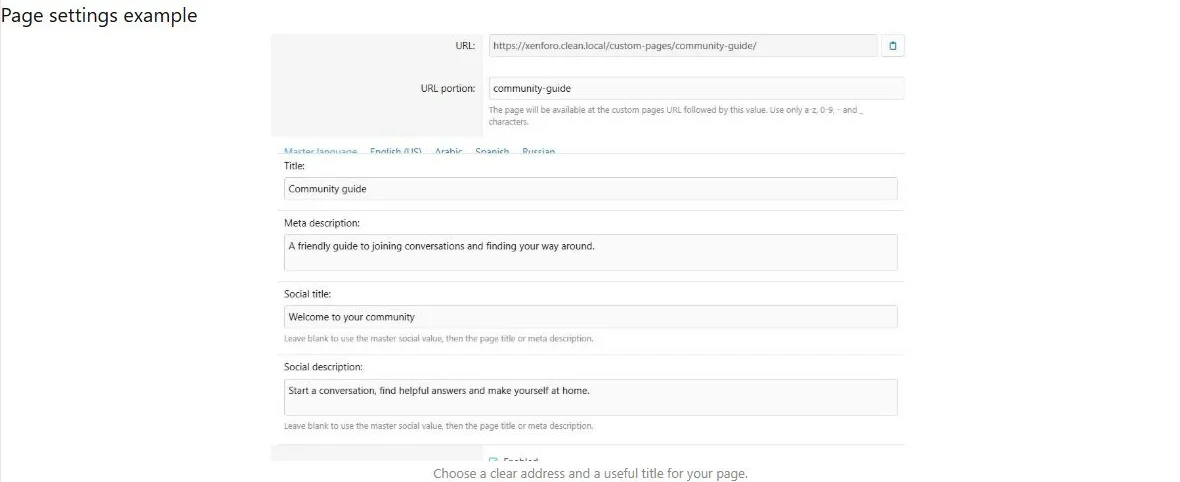Screen dimensions: 1180x482
Task: Select the read-only URL field
Action: pyautogui.click(x=683, y=46)
